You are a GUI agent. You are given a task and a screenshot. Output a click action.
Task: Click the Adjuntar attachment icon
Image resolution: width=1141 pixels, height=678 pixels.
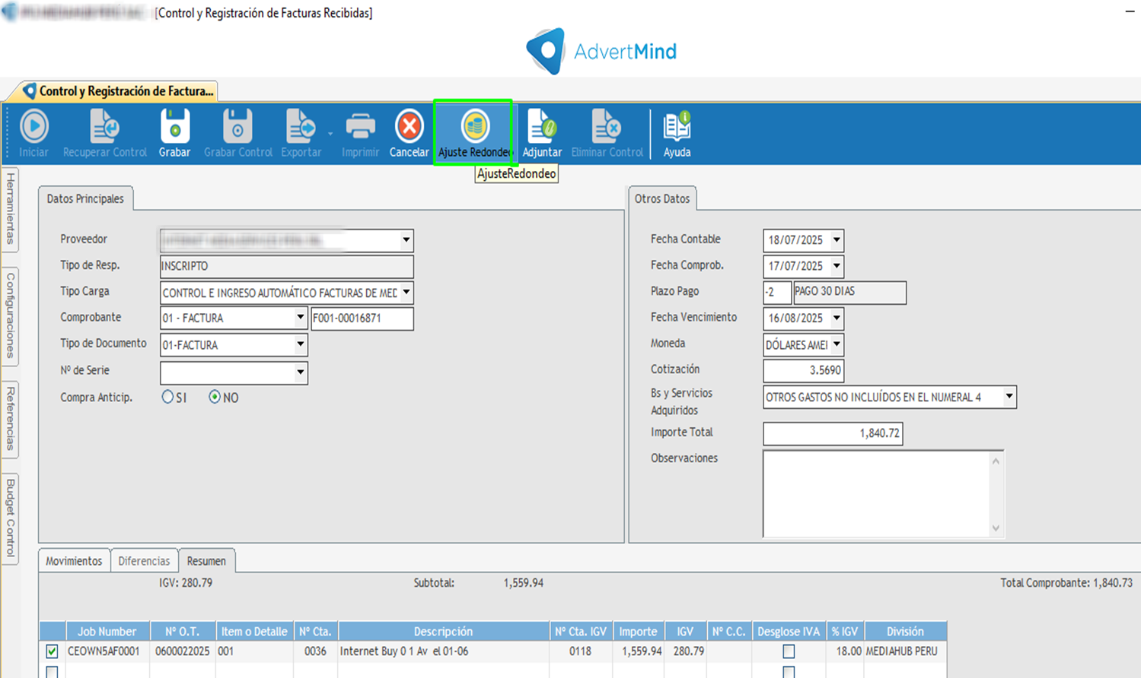click(x=541, y=127)
